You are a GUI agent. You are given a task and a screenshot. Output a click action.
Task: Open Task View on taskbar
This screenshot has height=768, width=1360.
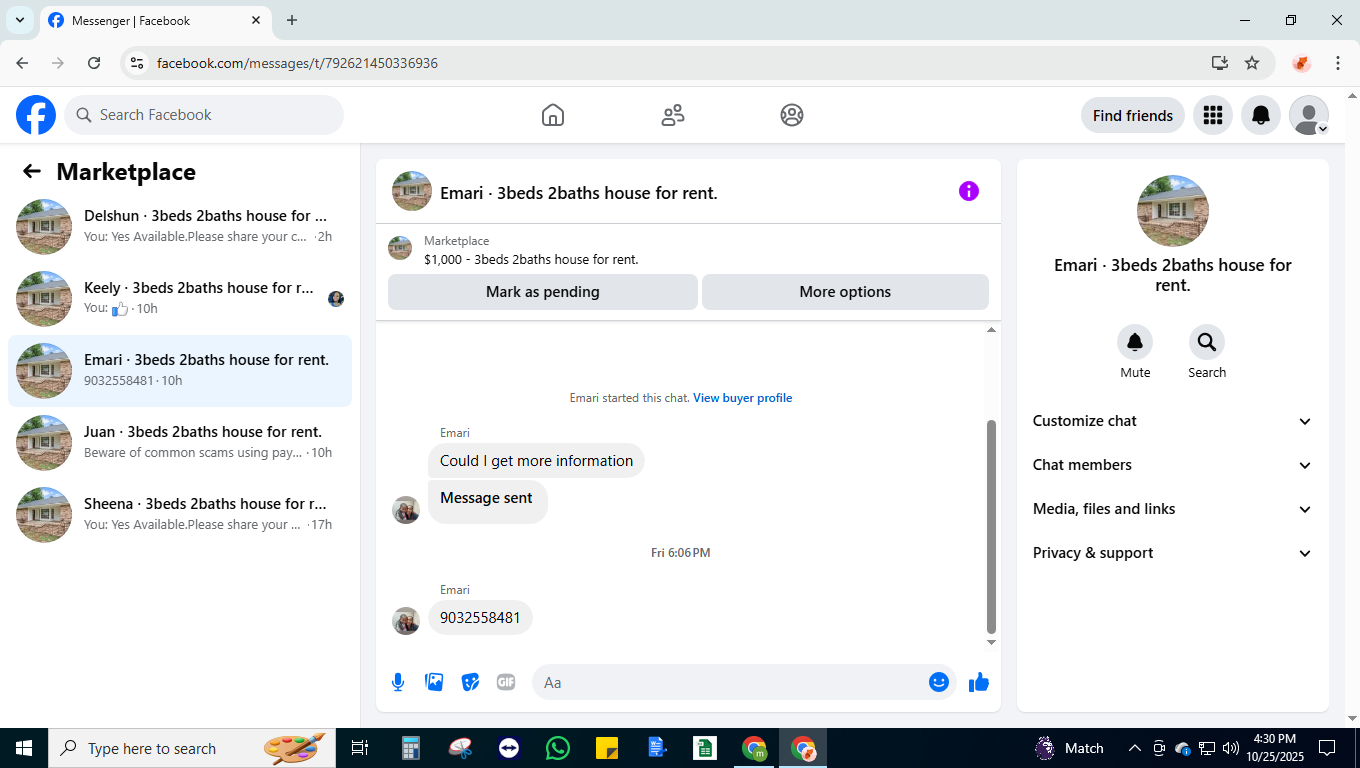tap(360, 748)
